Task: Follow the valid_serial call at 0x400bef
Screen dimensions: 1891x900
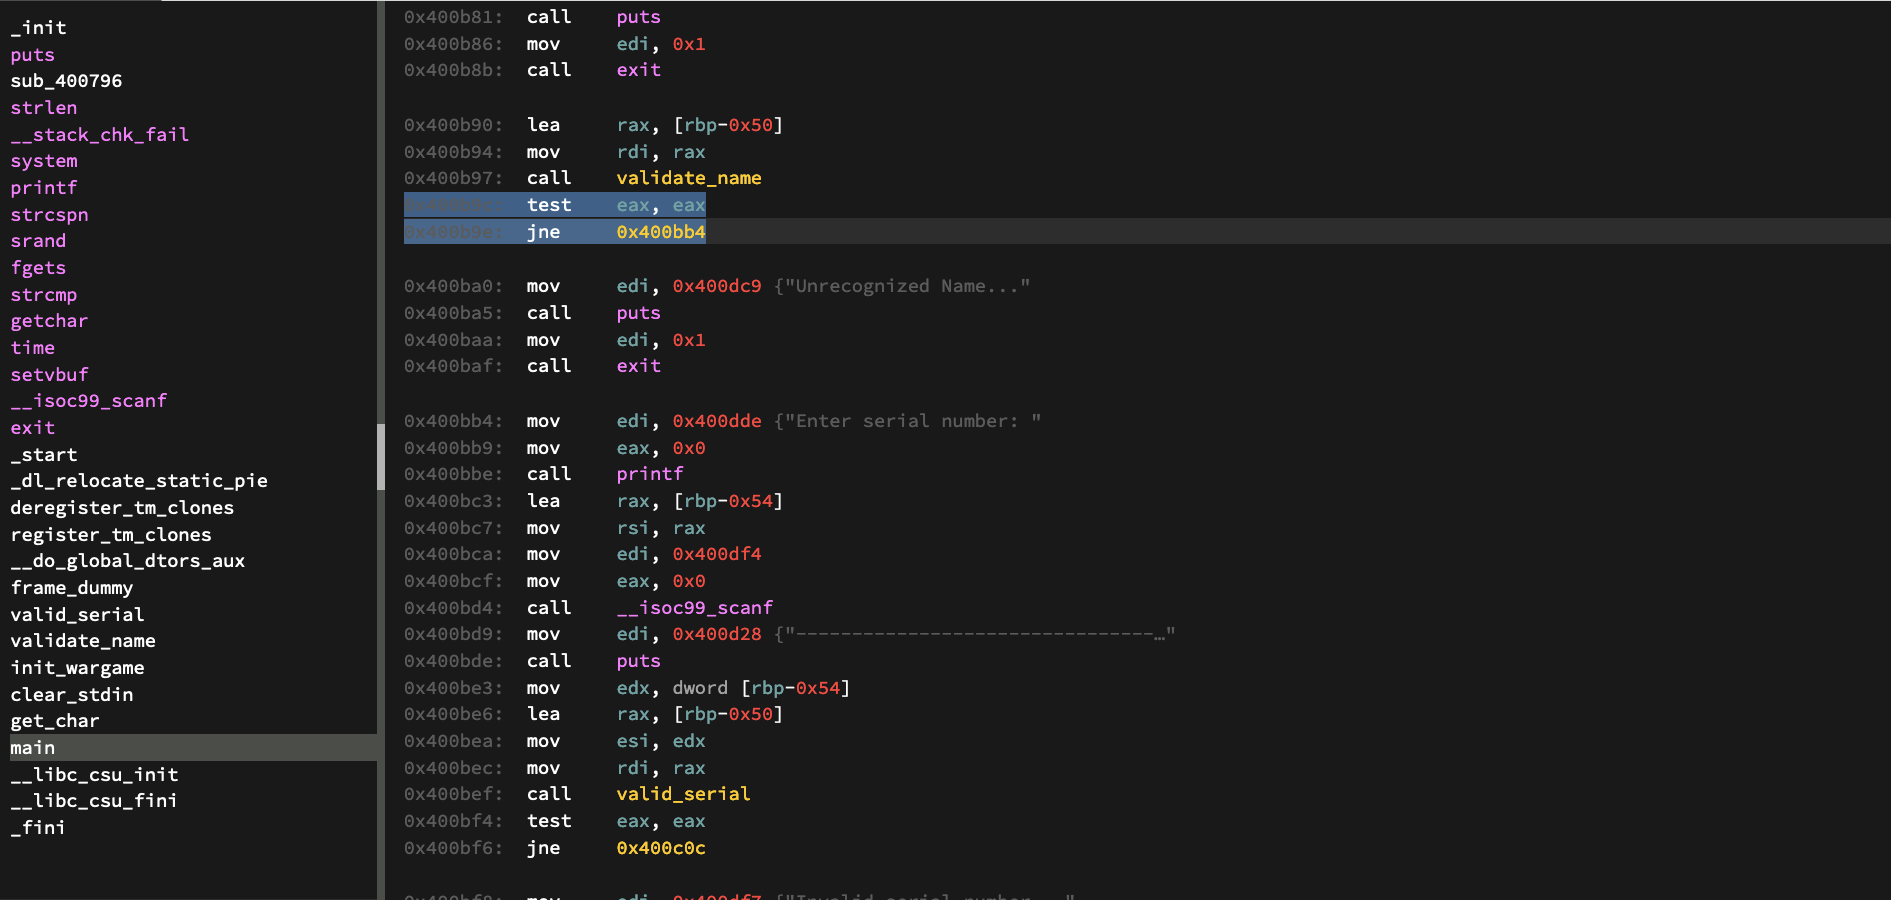Action: tap(683, 794)
